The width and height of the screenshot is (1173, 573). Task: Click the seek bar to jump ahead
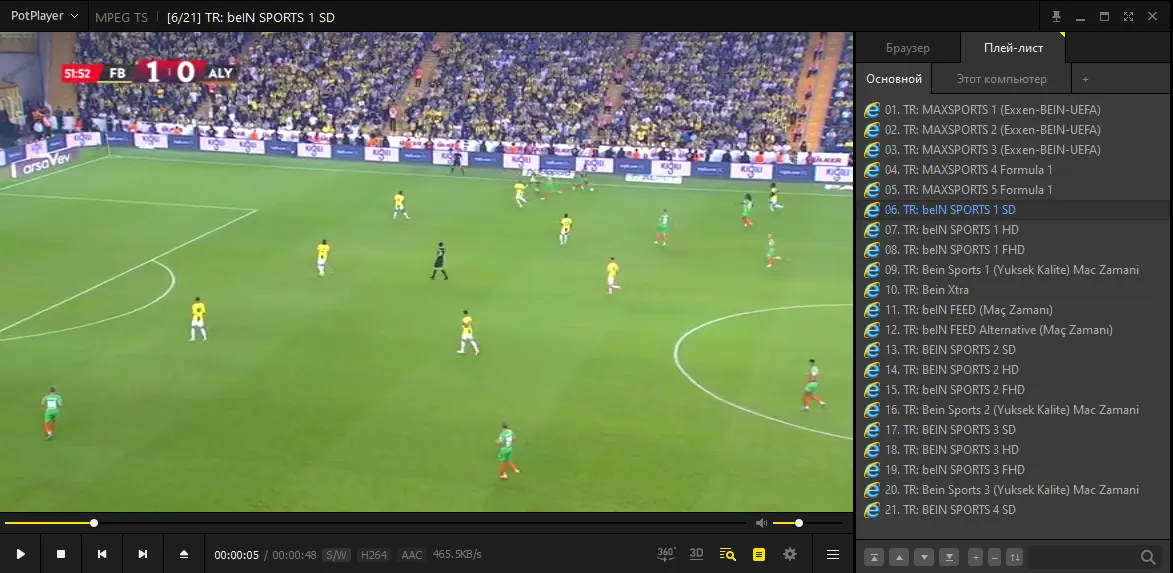(374, 523)
